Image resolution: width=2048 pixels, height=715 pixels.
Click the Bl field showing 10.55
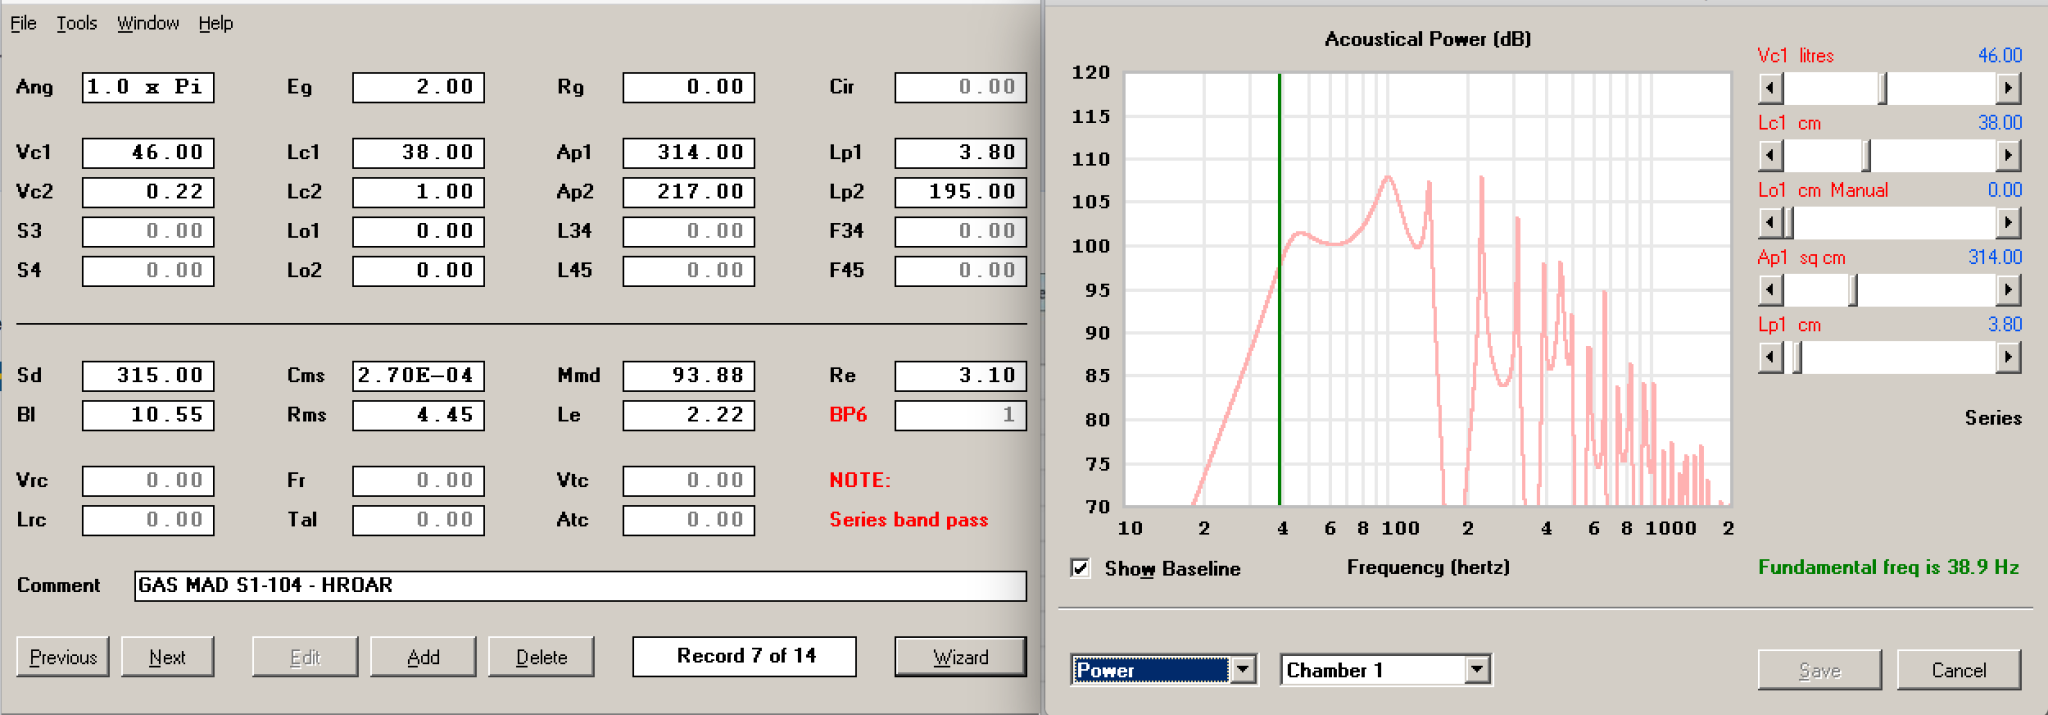click(148, 415)
